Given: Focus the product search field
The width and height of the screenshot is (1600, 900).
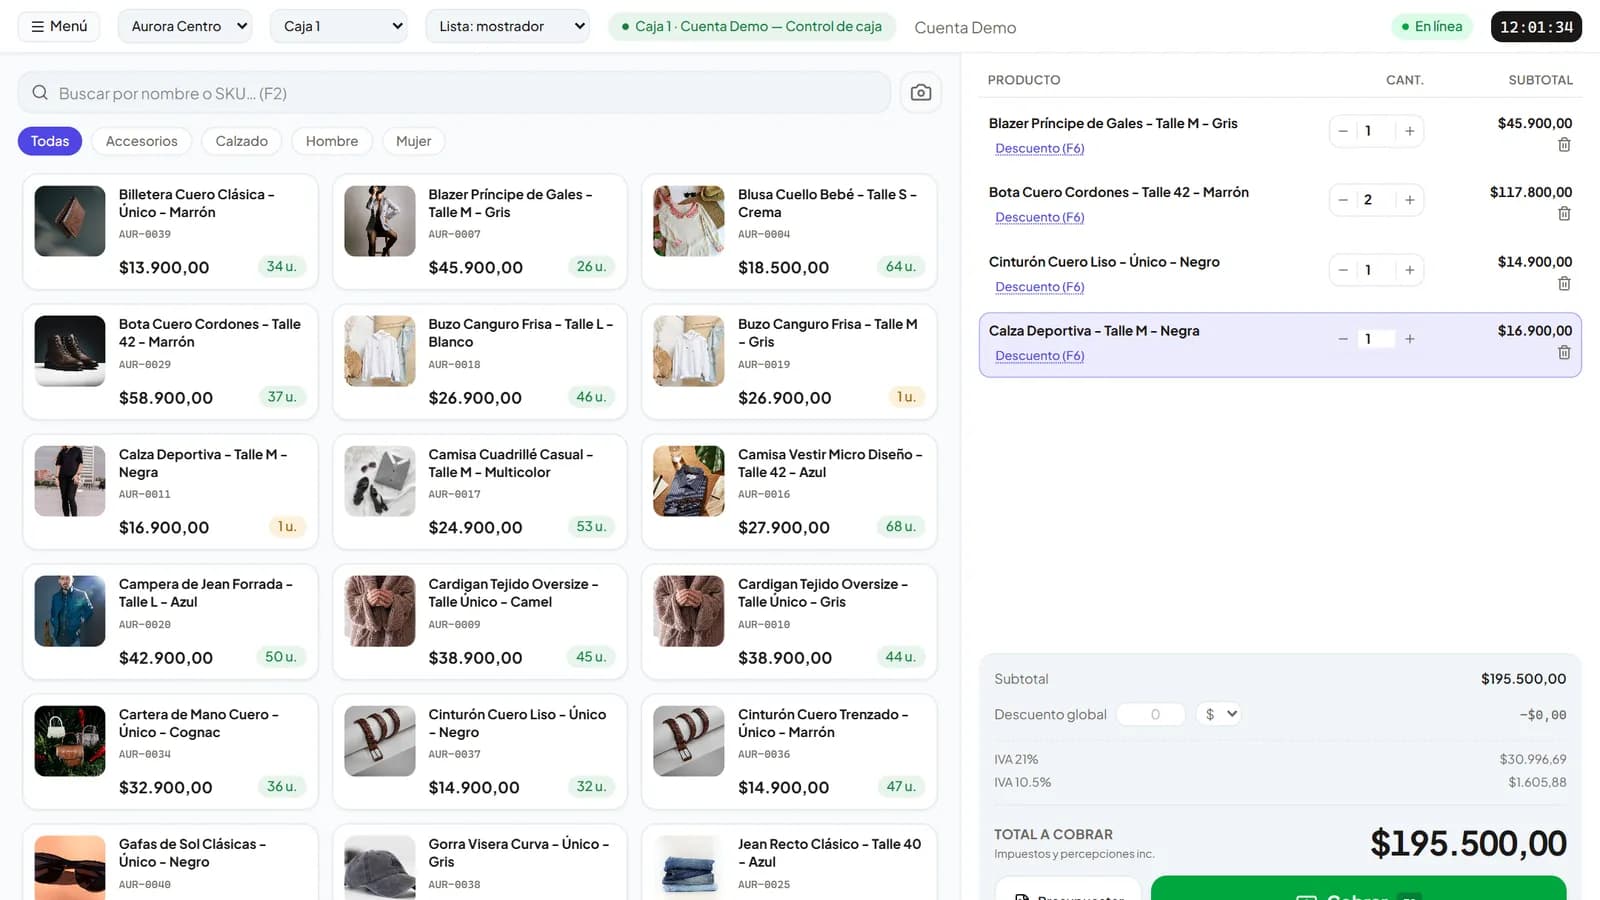Looking at the screenshot, I should 454,93.
